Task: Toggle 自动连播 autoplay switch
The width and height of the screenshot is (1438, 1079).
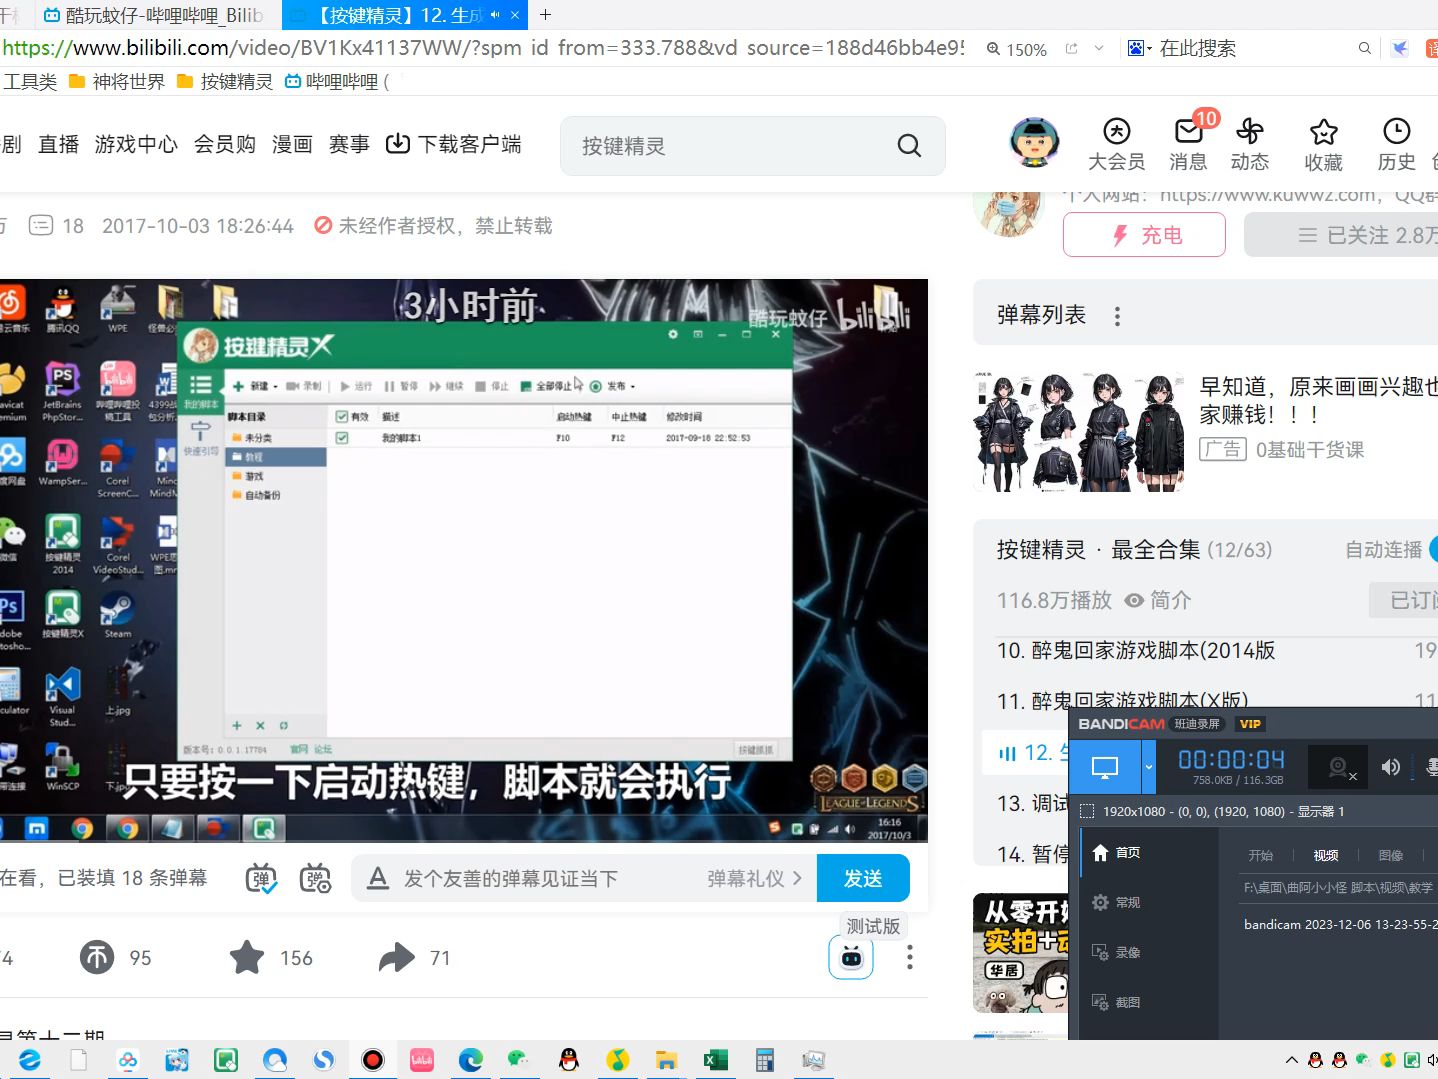Action: click(x=1430, y=549)
